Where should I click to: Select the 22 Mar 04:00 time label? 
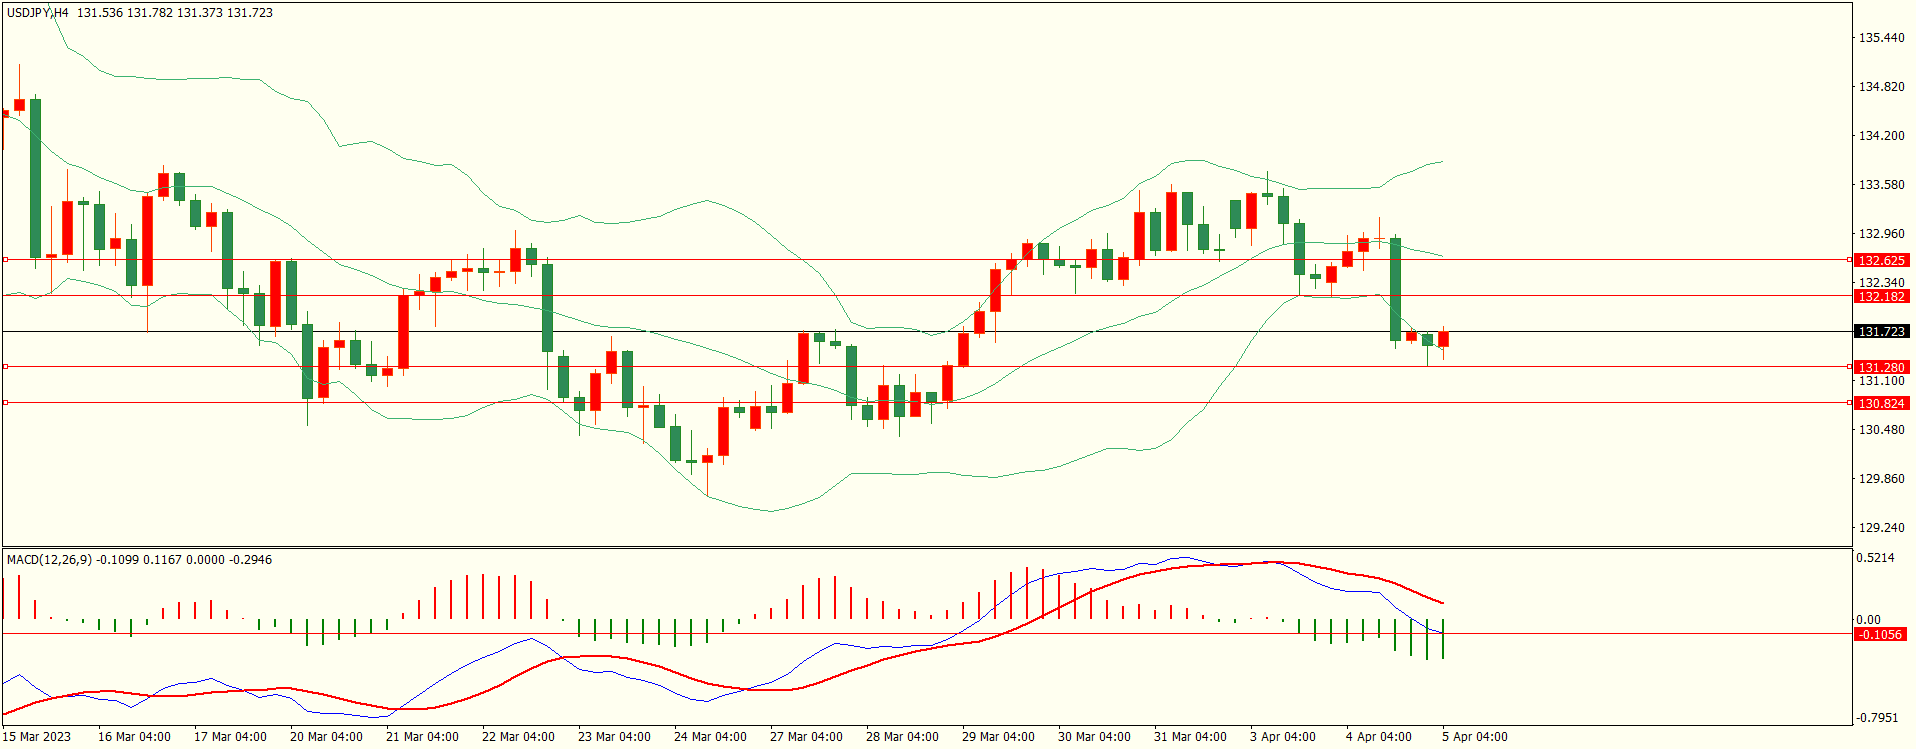coord(518,737)
